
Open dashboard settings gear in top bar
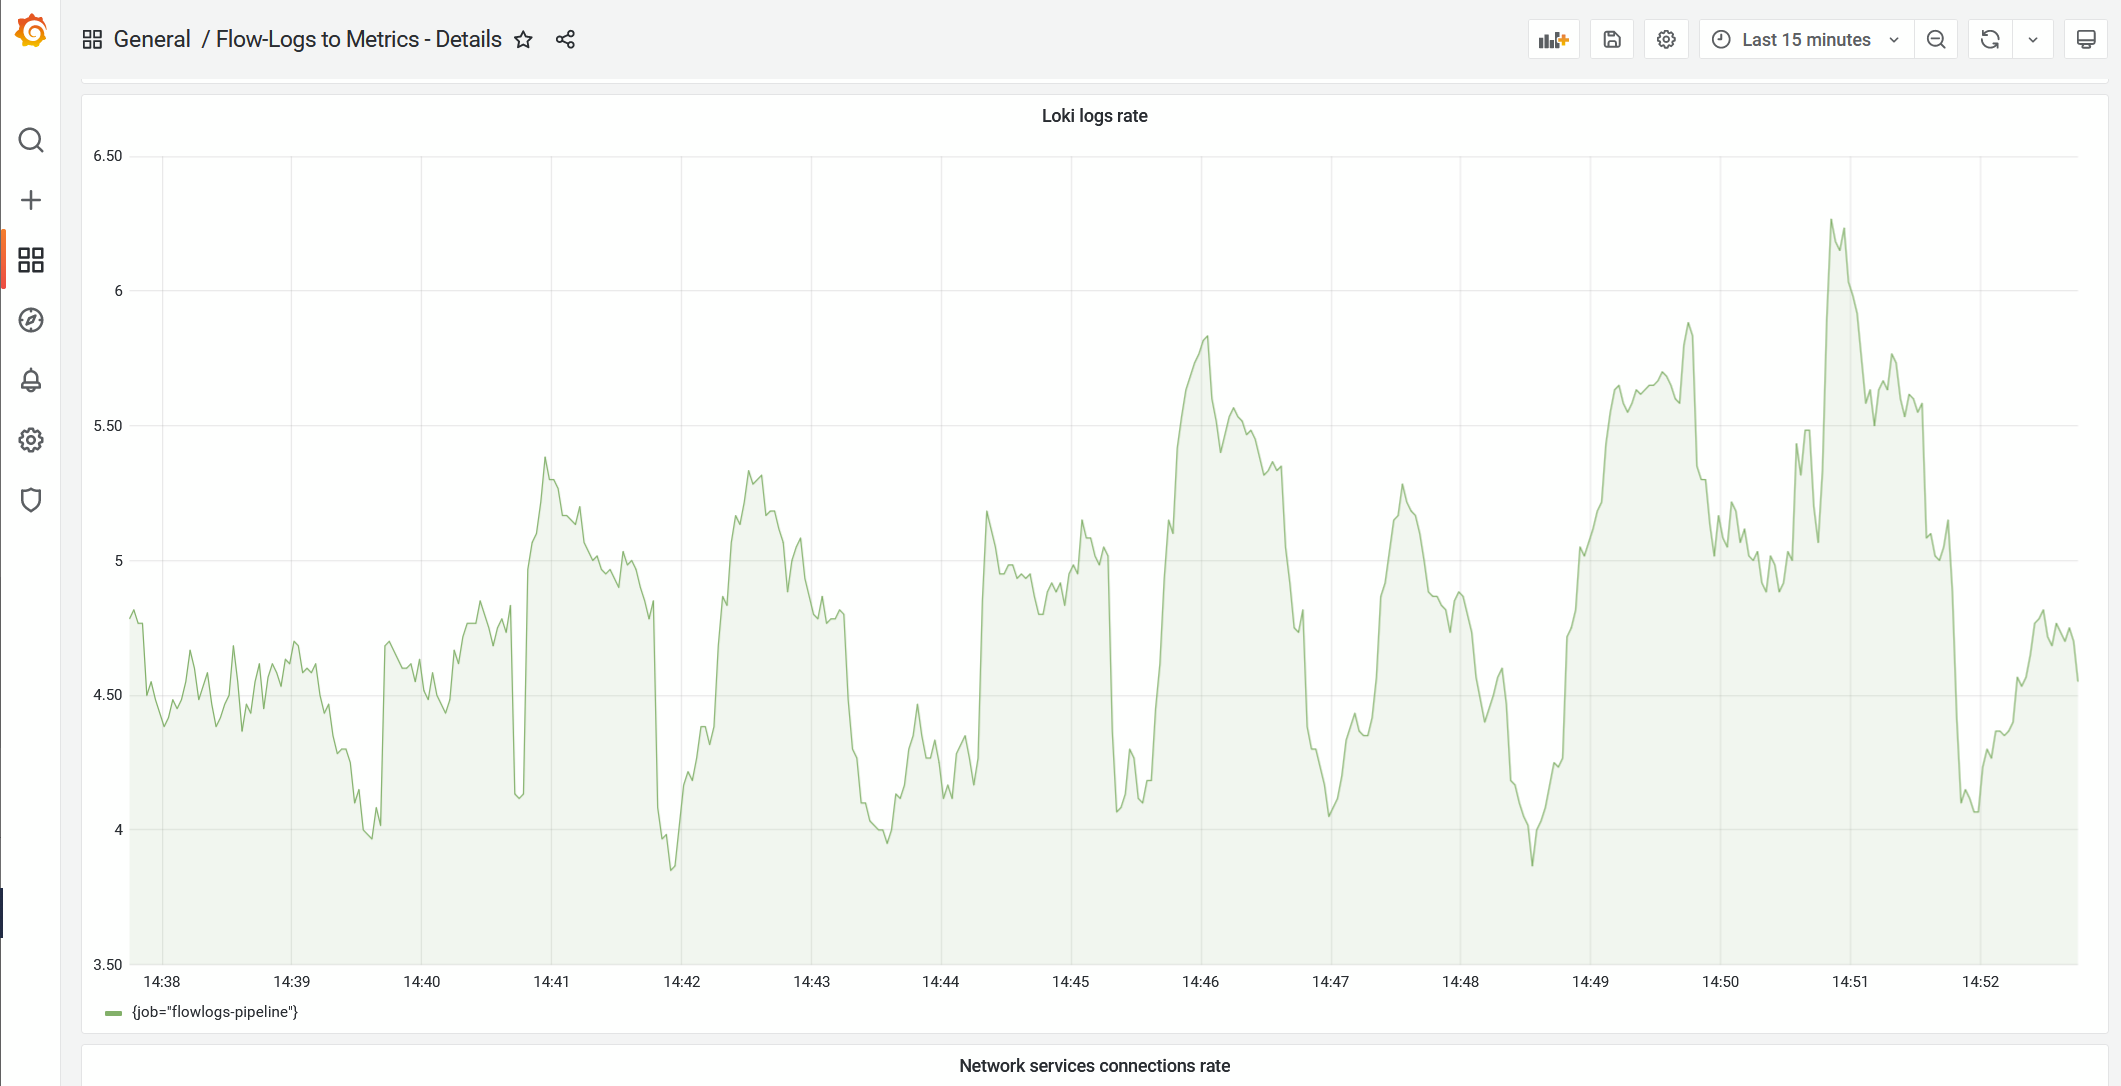(1665, 40)
